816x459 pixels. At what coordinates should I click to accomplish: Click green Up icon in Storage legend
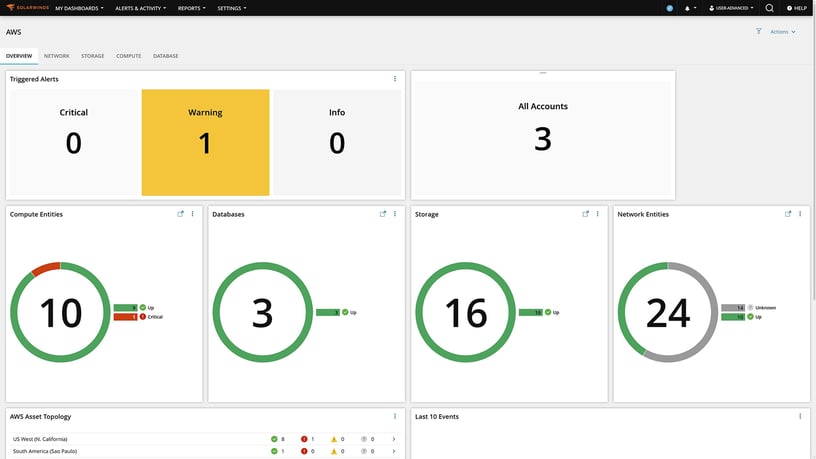[x=548, y=312]
